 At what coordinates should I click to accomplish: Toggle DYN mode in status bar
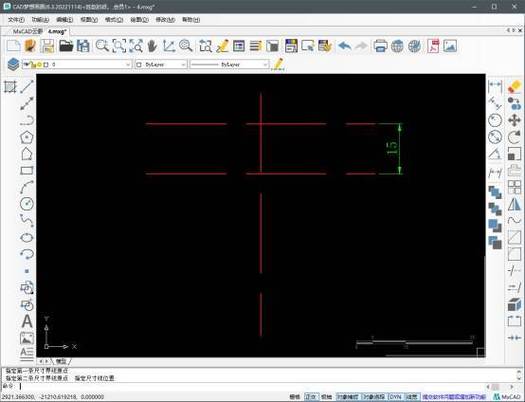395,397
